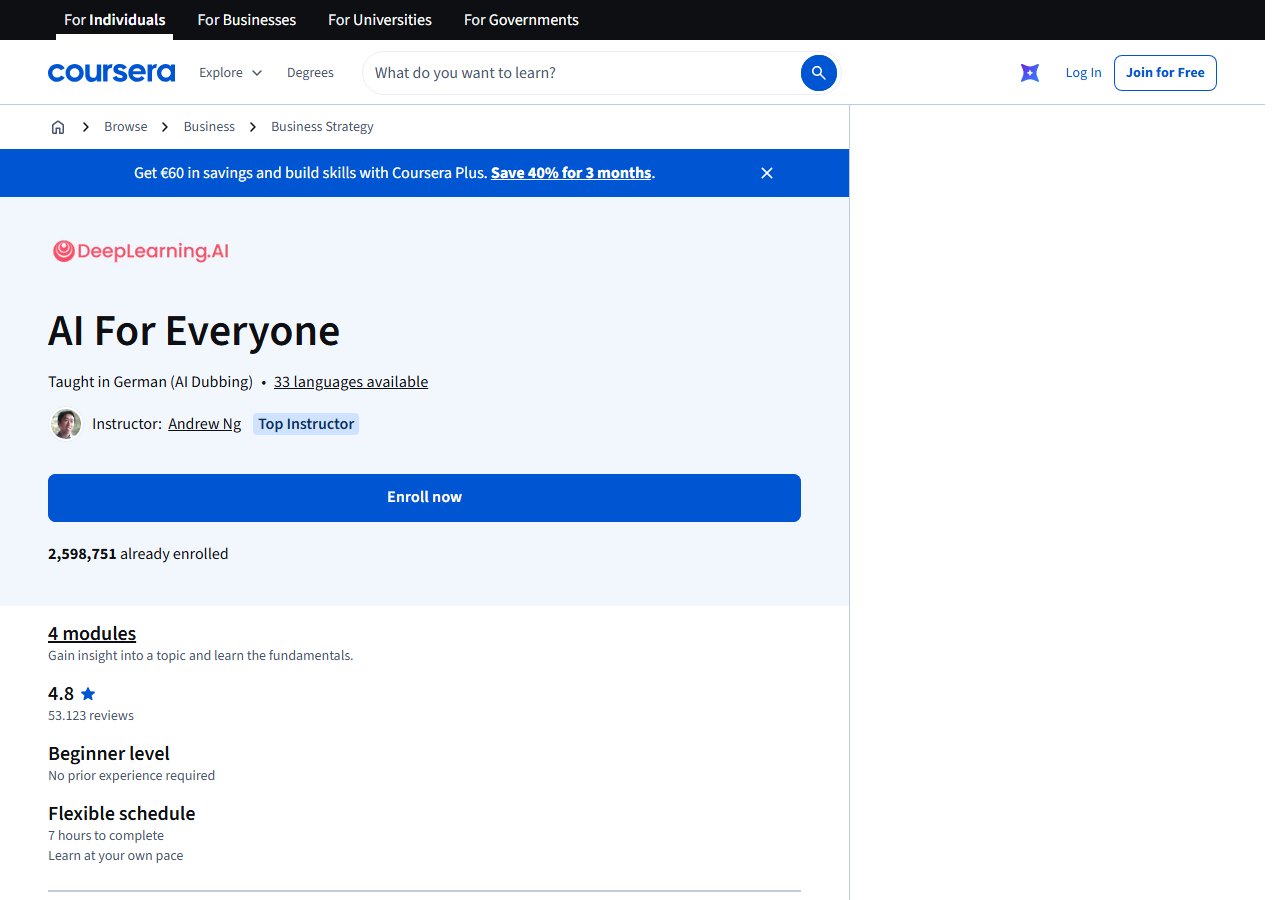Open the 4 modules link
1280x900 pixels.
(92, 633)
